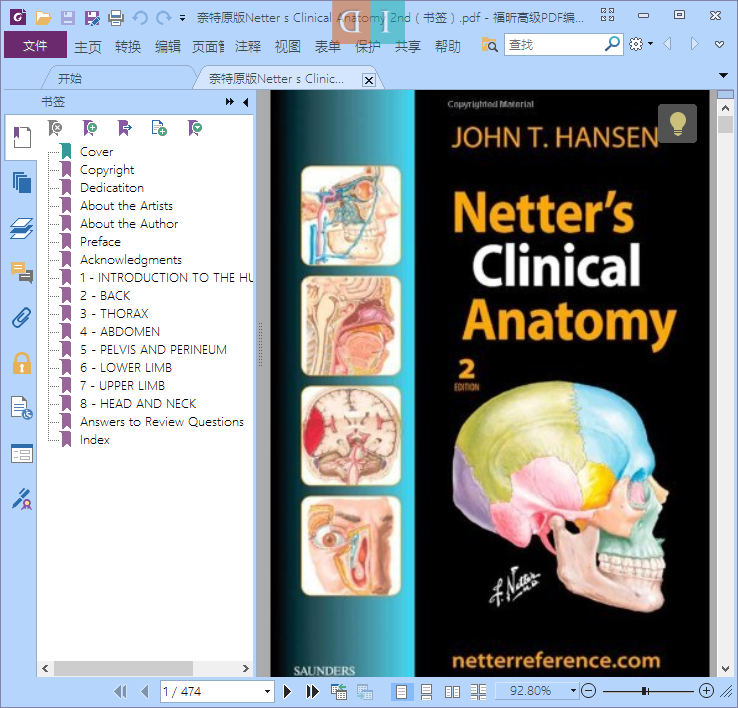Open the page thumbnails sidebar icon
Screen dimensions: 738x708
click(22, 183)
